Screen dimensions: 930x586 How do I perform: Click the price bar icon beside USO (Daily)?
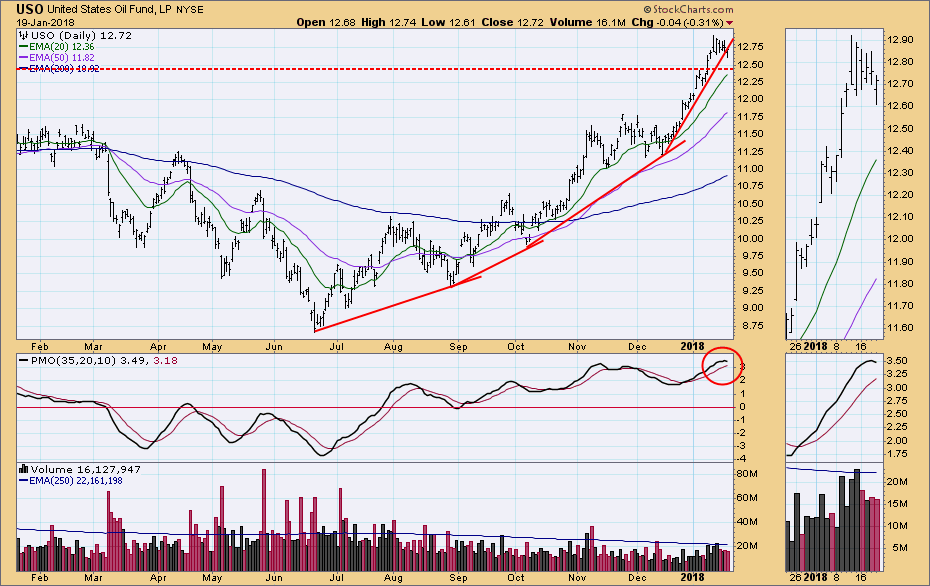point(24,36)
